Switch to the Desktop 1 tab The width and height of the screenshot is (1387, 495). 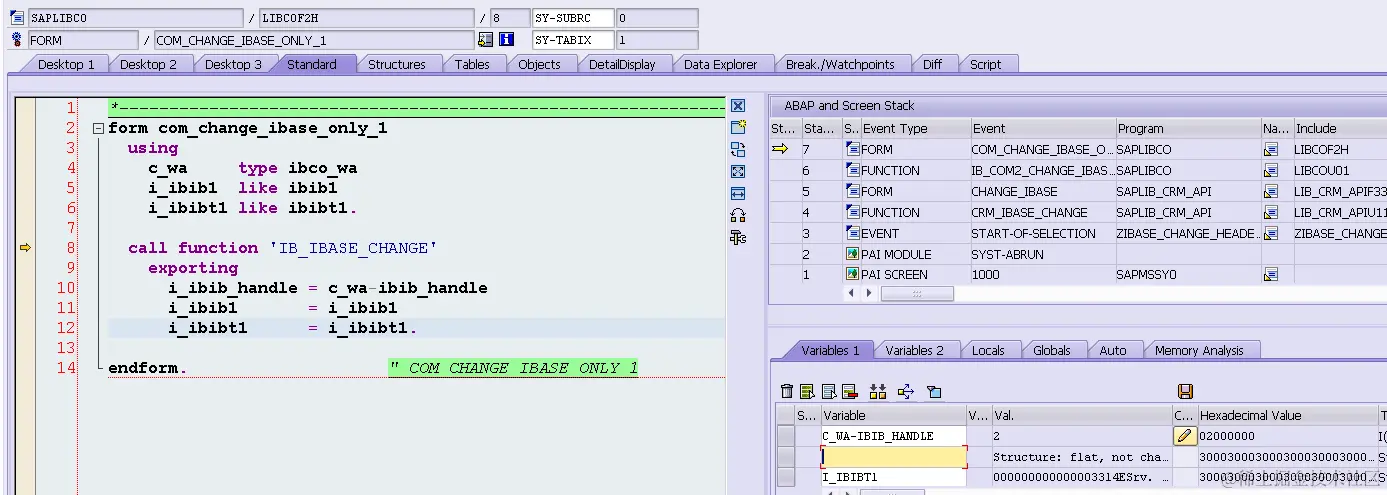66,64
